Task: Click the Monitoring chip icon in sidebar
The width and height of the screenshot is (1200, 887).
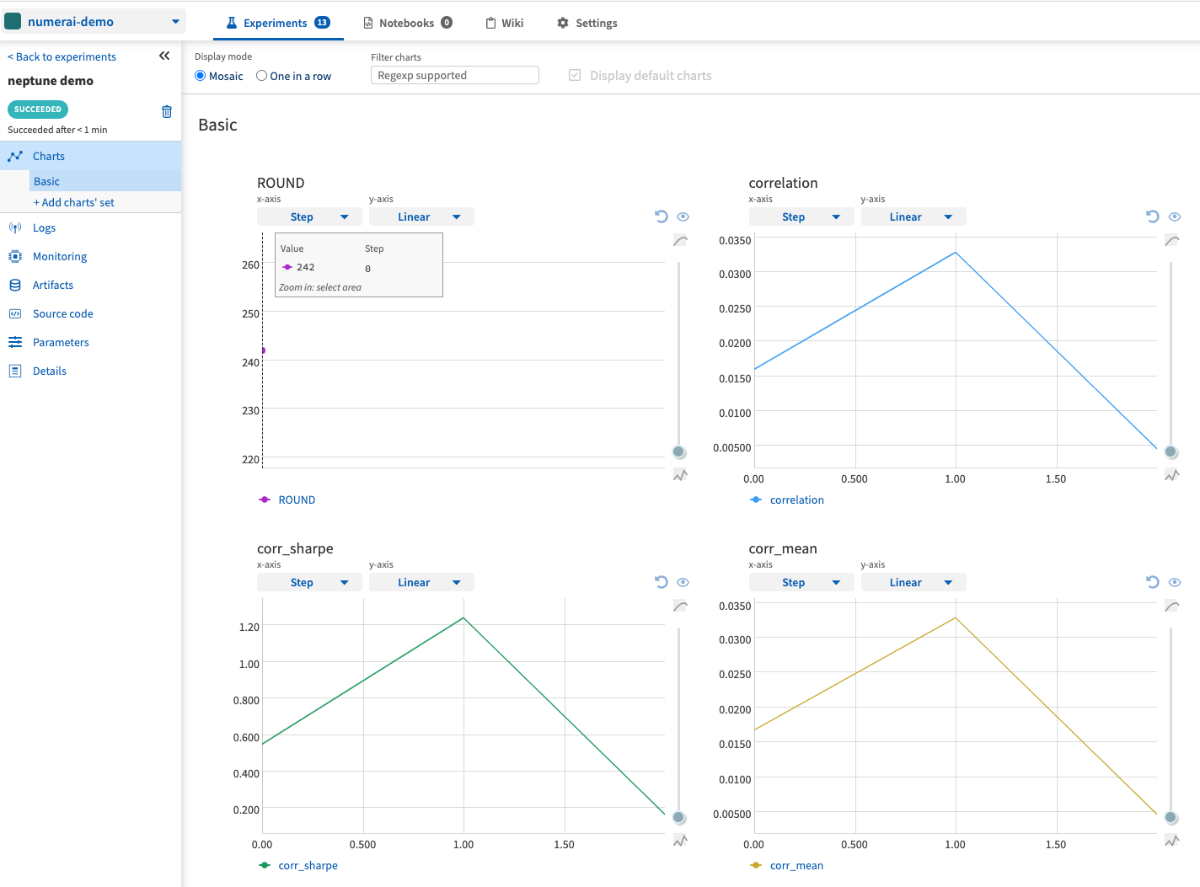Action: [15, 256]
